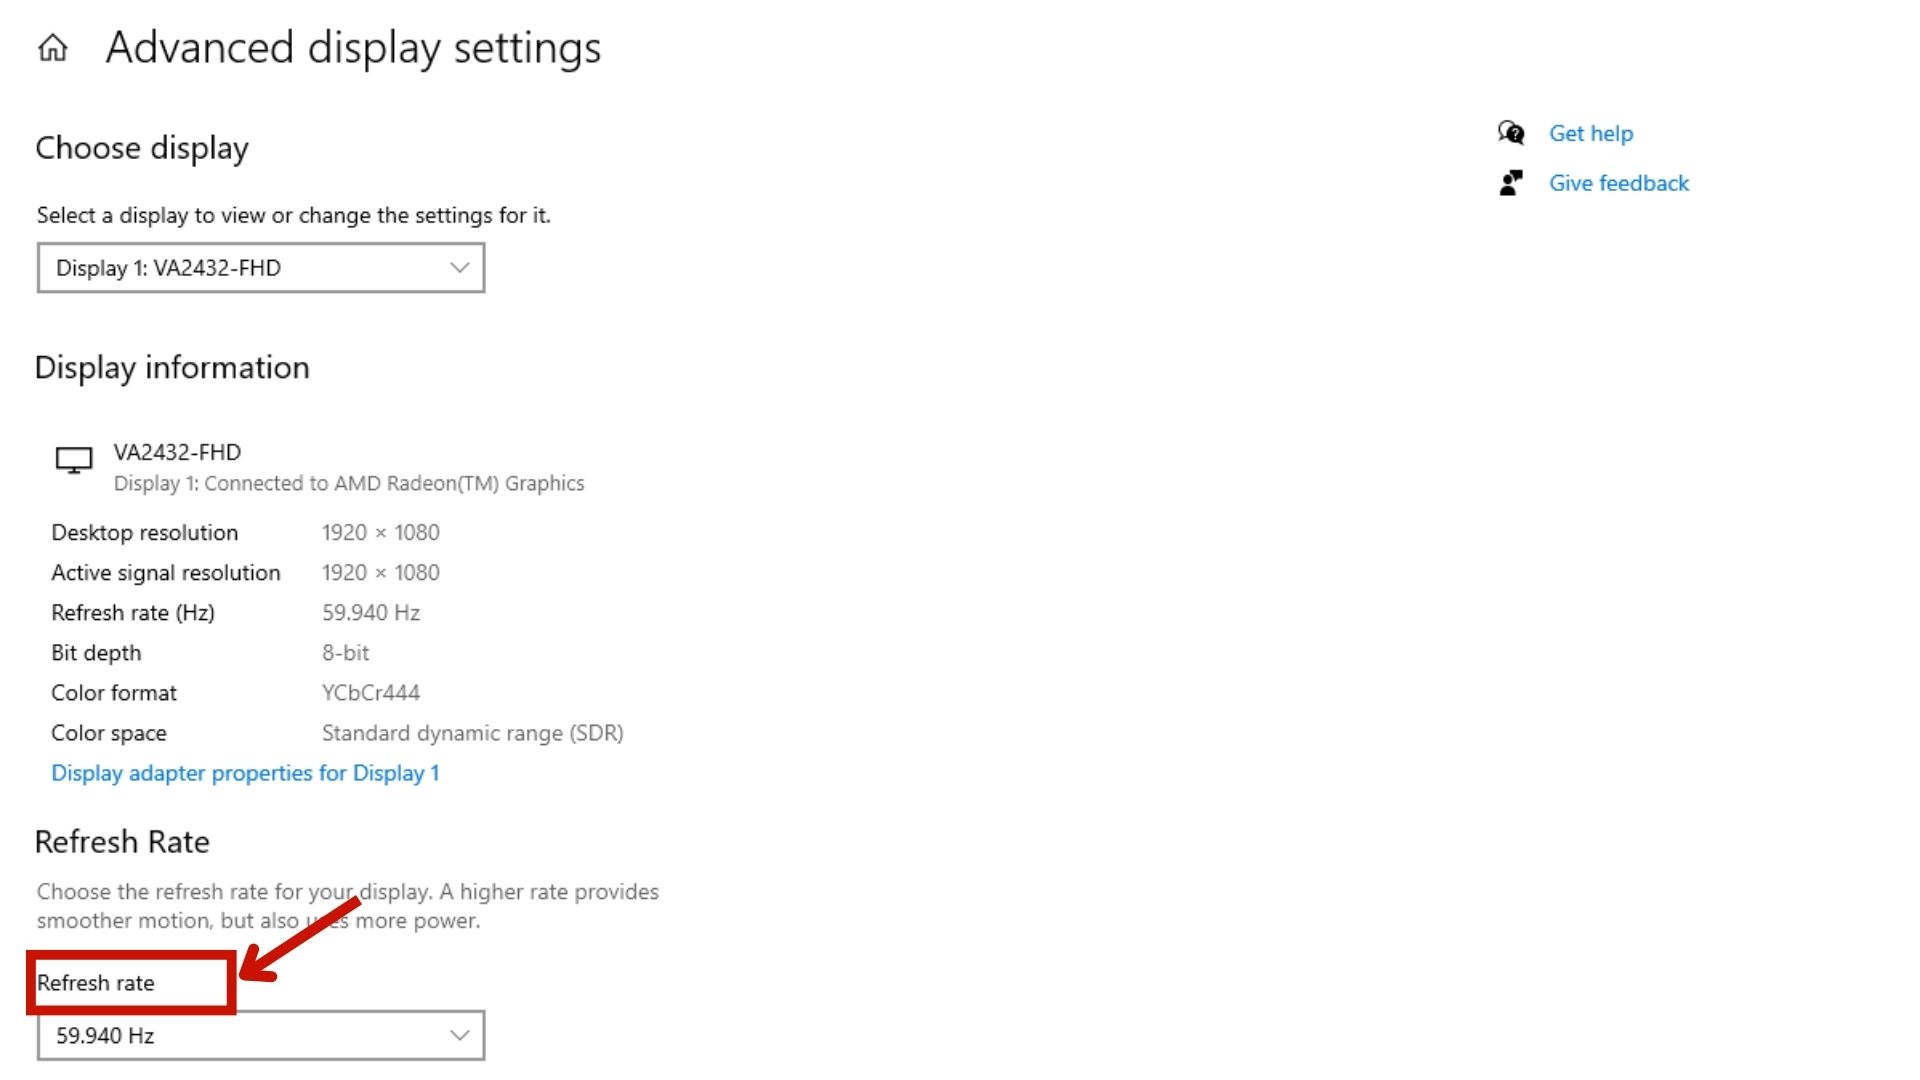Open the Display 1: VA2432-FHD selector
This screenshot has height=1080, width=1920.
tap(260, 268)
